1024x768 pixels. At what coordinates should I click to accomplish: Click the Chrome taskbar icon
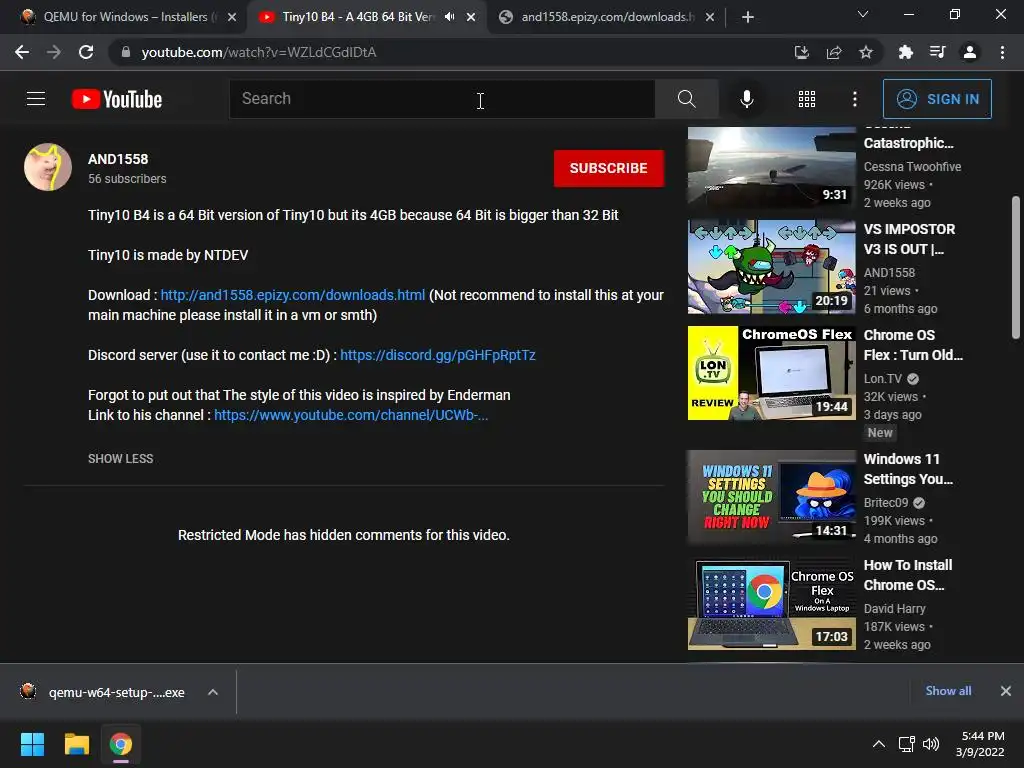pyautogui.click(x=121, y=744)
